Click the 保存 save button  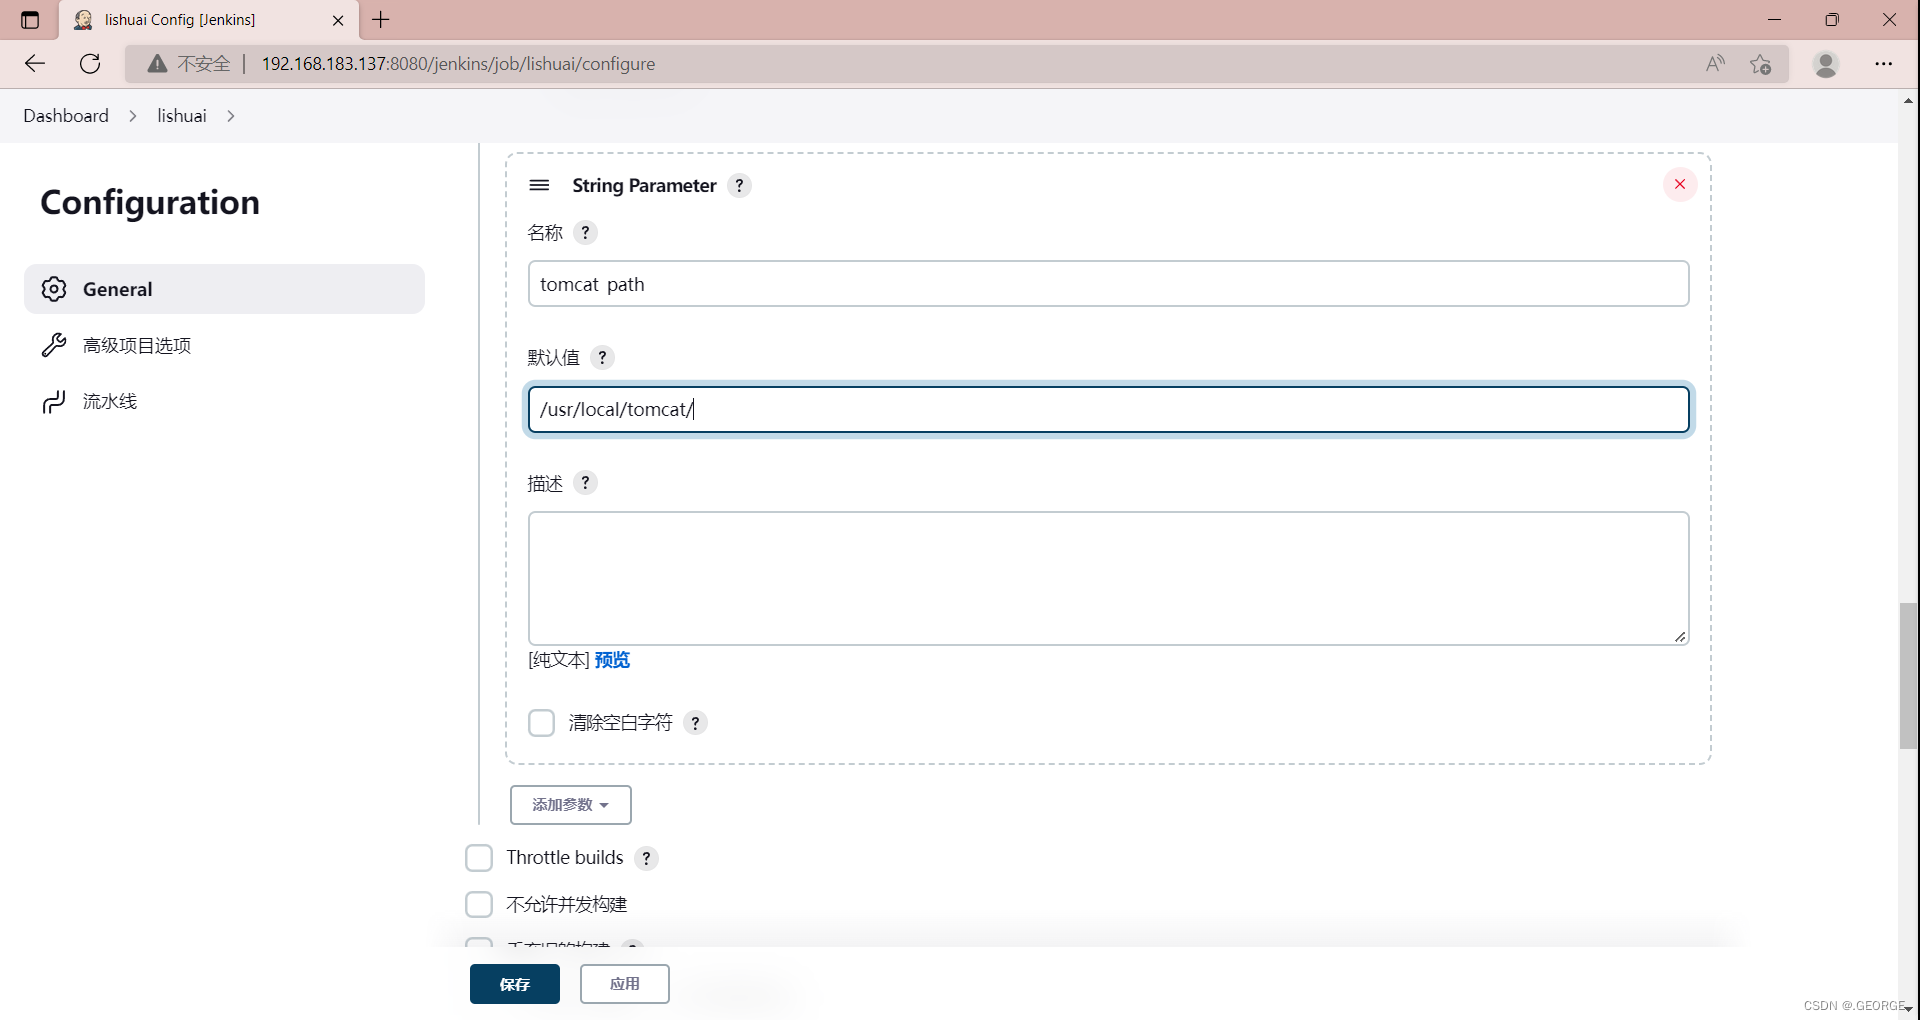pos(515,984)
